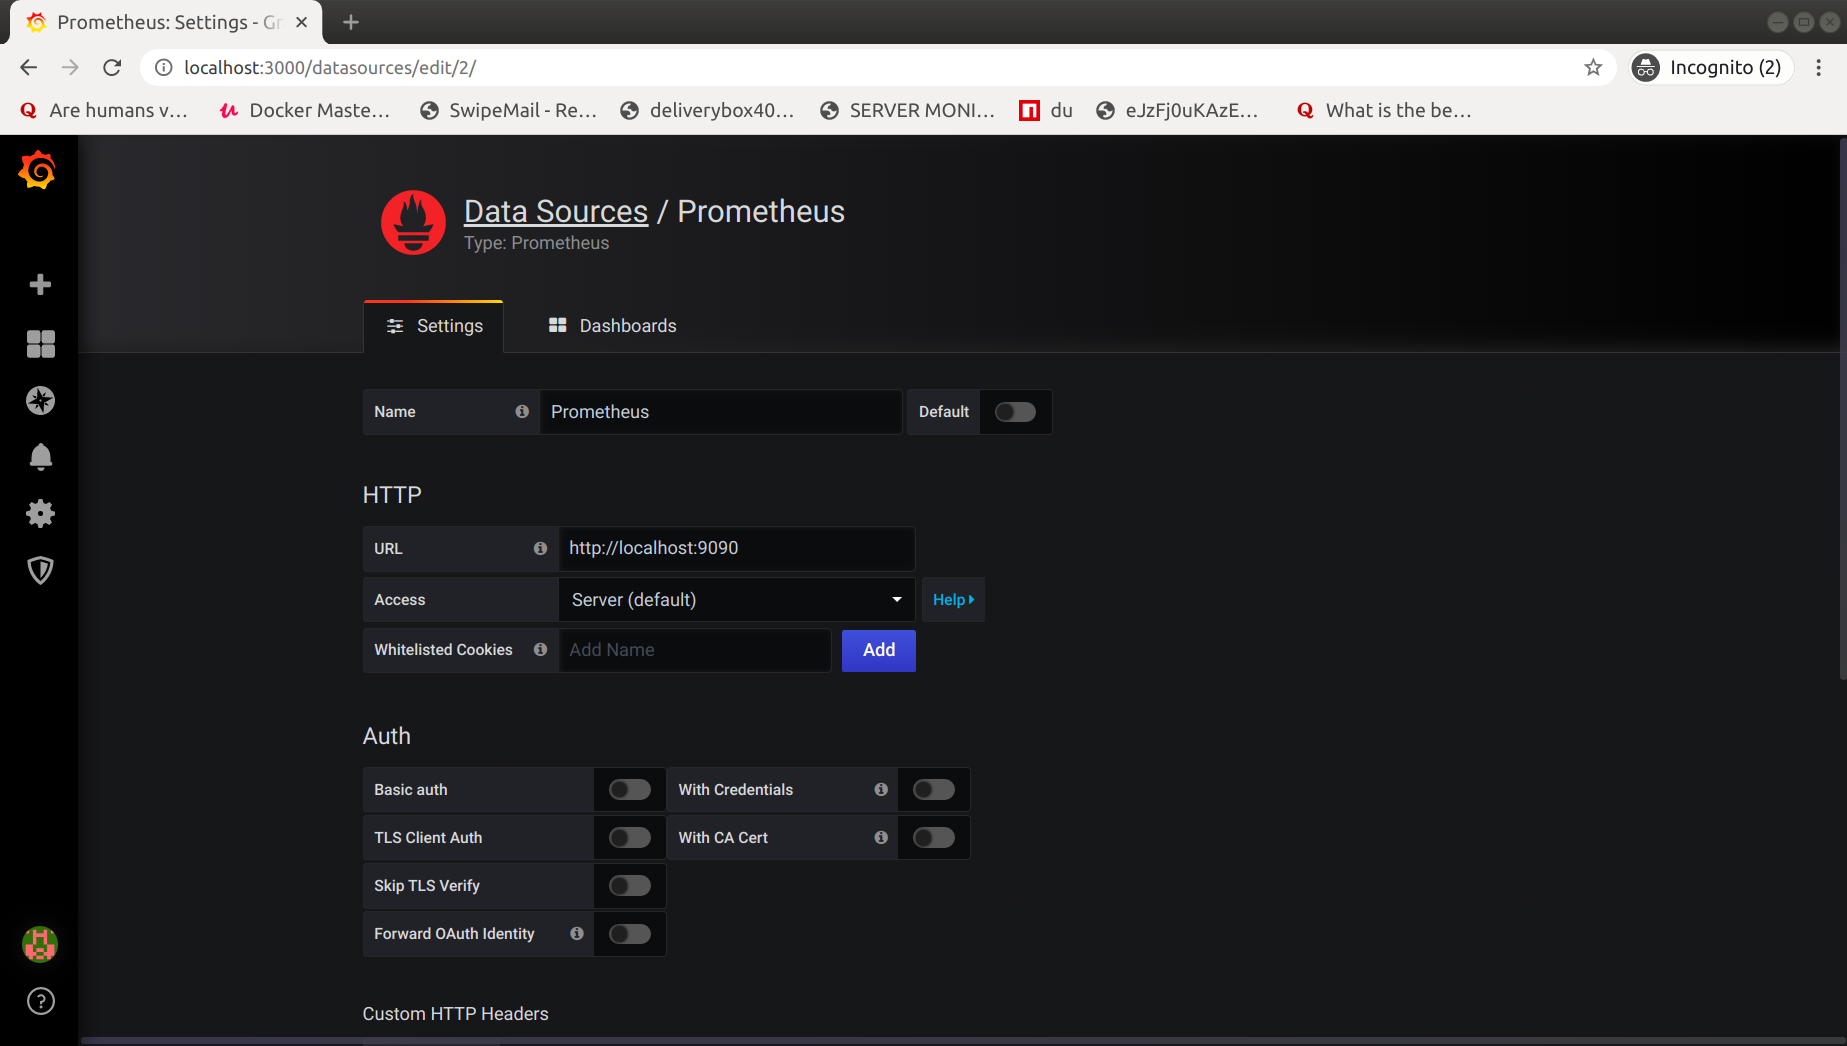Open the Dashboards grid icon in sidebar
This screenshot has width=1847, height=1046.
[40, 344]
